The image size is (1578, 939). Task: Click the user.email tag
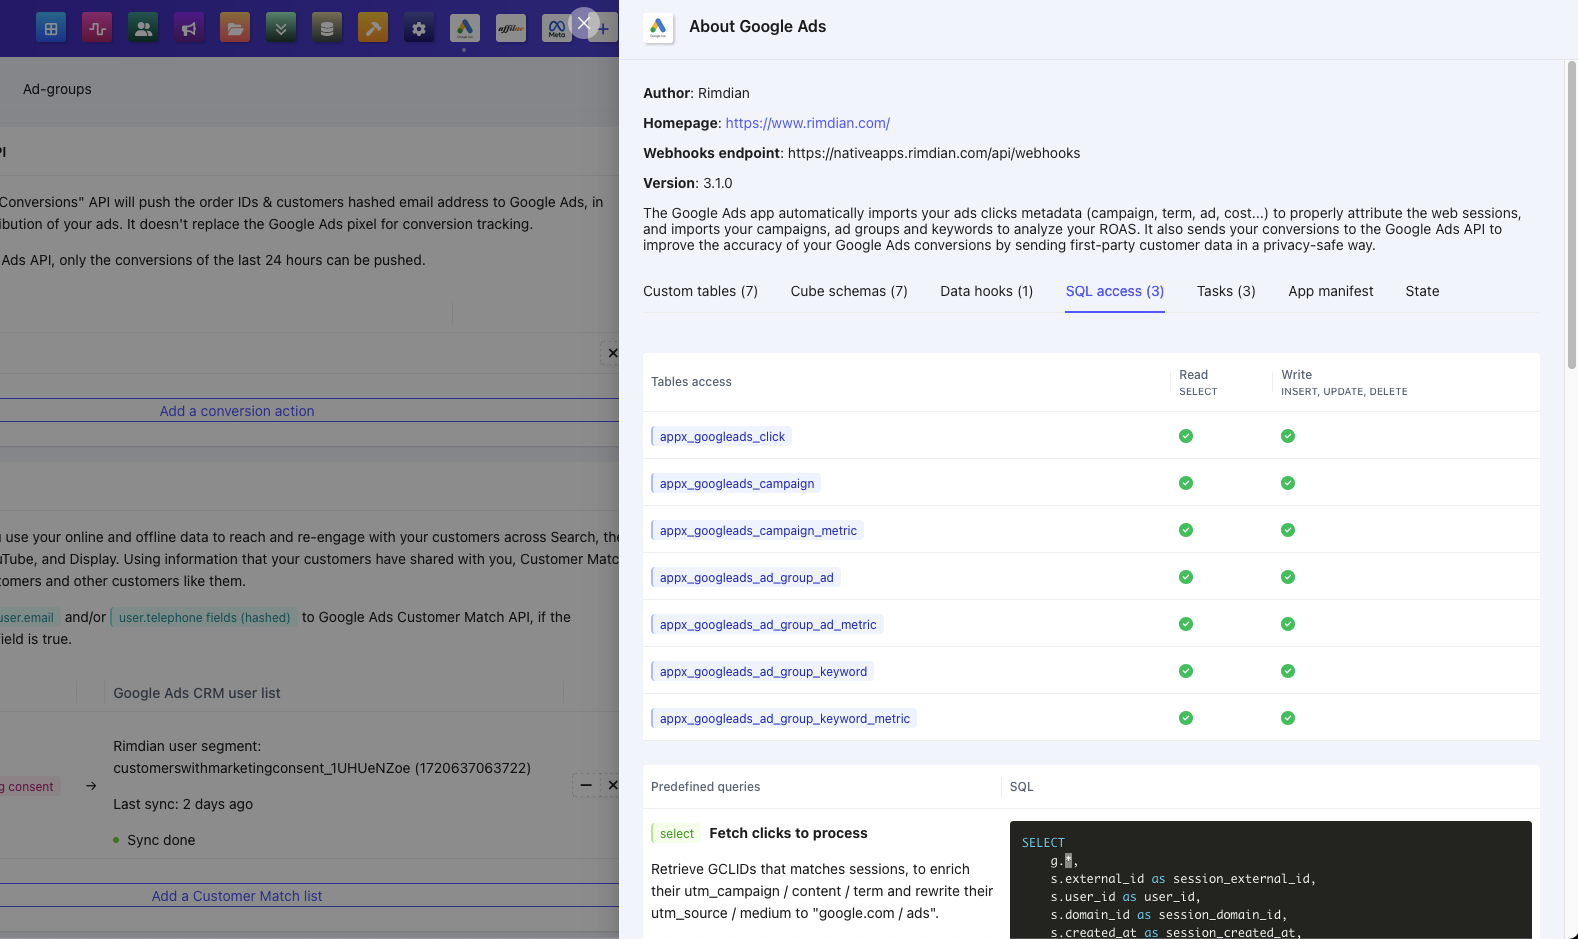(28, 617)
